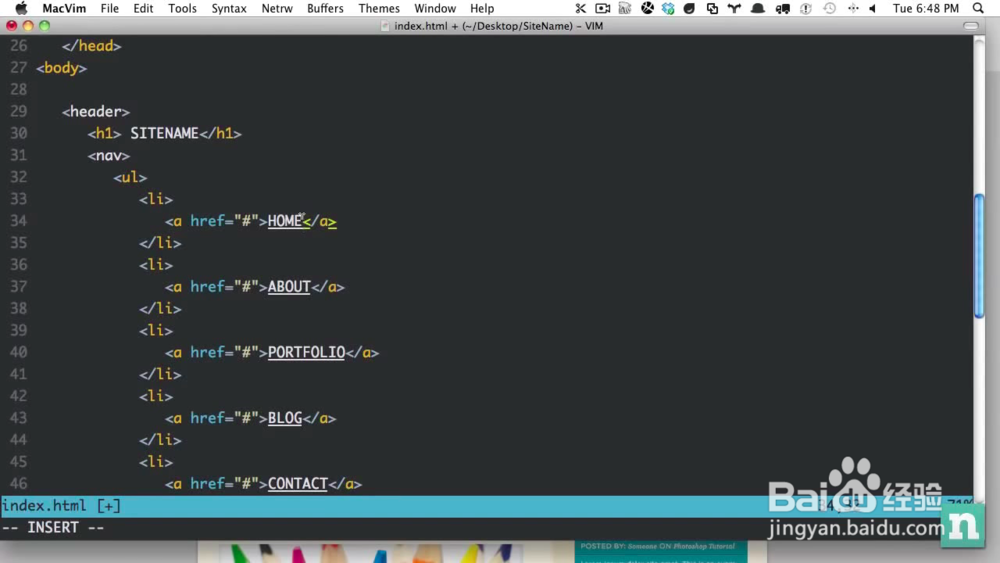Open the Apple menu

coord(21,8)
